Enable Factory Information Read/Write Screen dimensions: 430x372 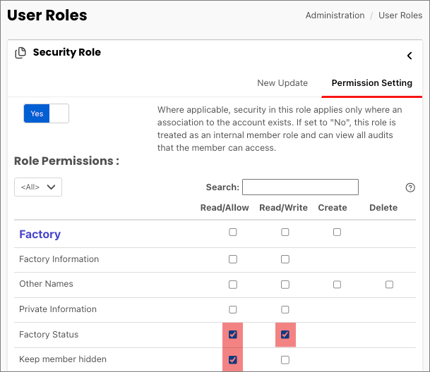pyautogui.click(x=285, y=259)
